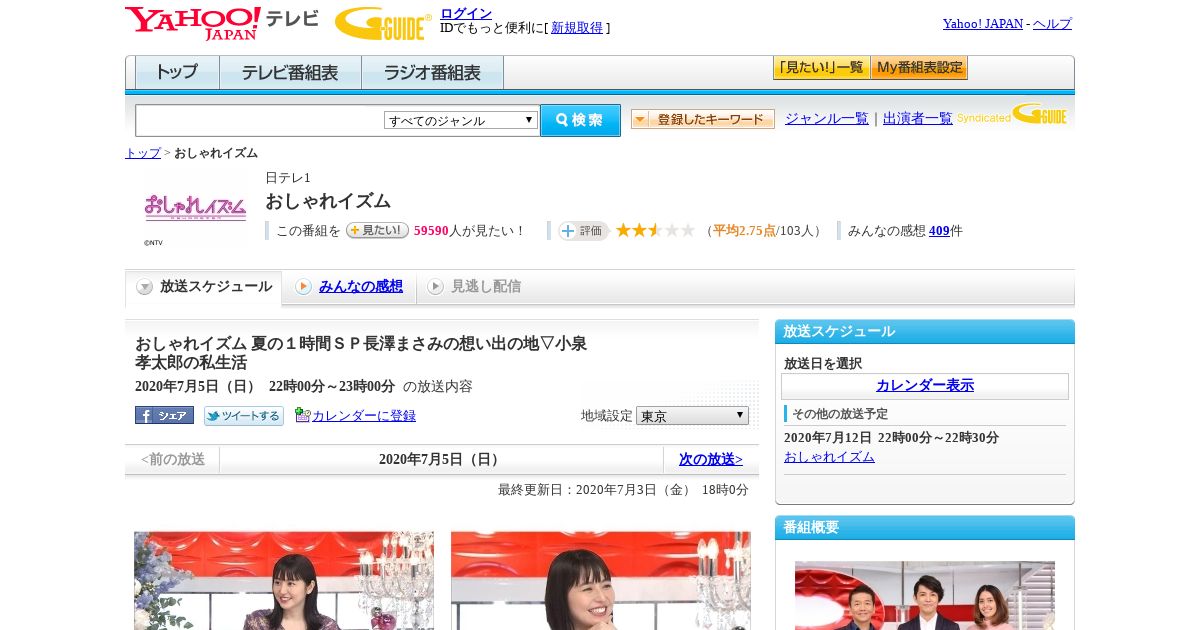Image resolution: width=1200 pixels, height=630 pixels.
Task: Click the 日テレ1 channel label
Action: coord(288,178)
